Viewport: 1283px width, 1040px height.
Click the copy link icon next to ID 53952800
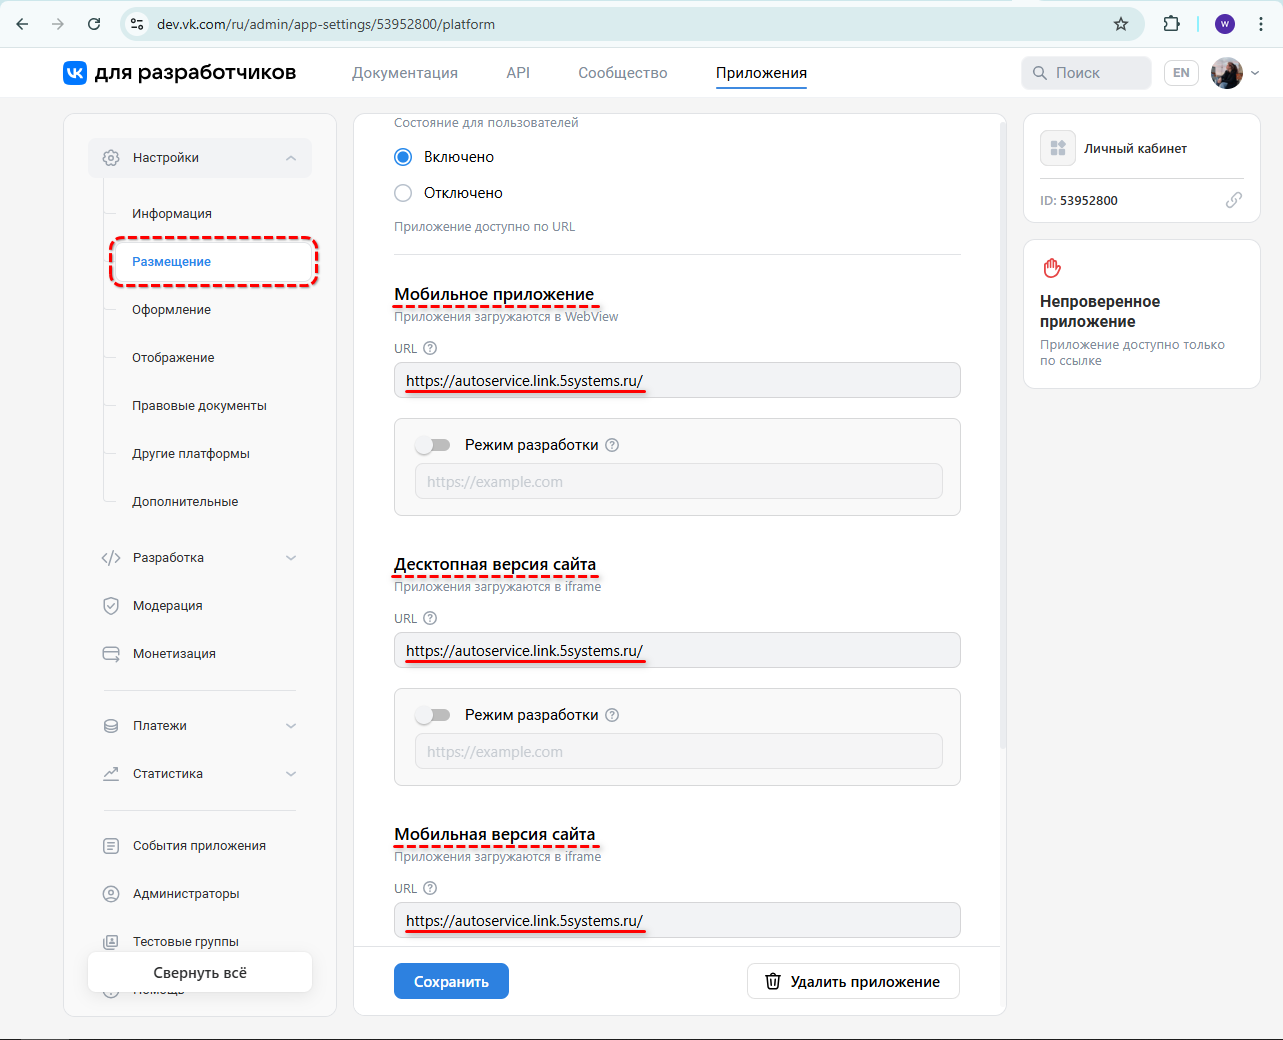coord(1234,200)
